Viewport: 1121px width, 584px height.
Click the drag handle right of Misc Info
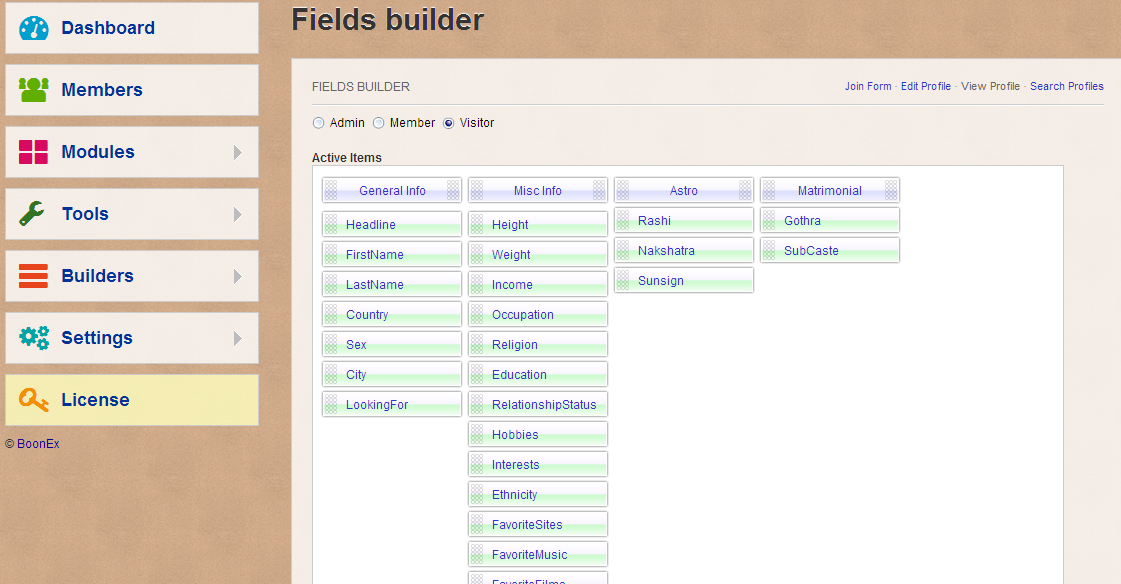coord(599,190)
